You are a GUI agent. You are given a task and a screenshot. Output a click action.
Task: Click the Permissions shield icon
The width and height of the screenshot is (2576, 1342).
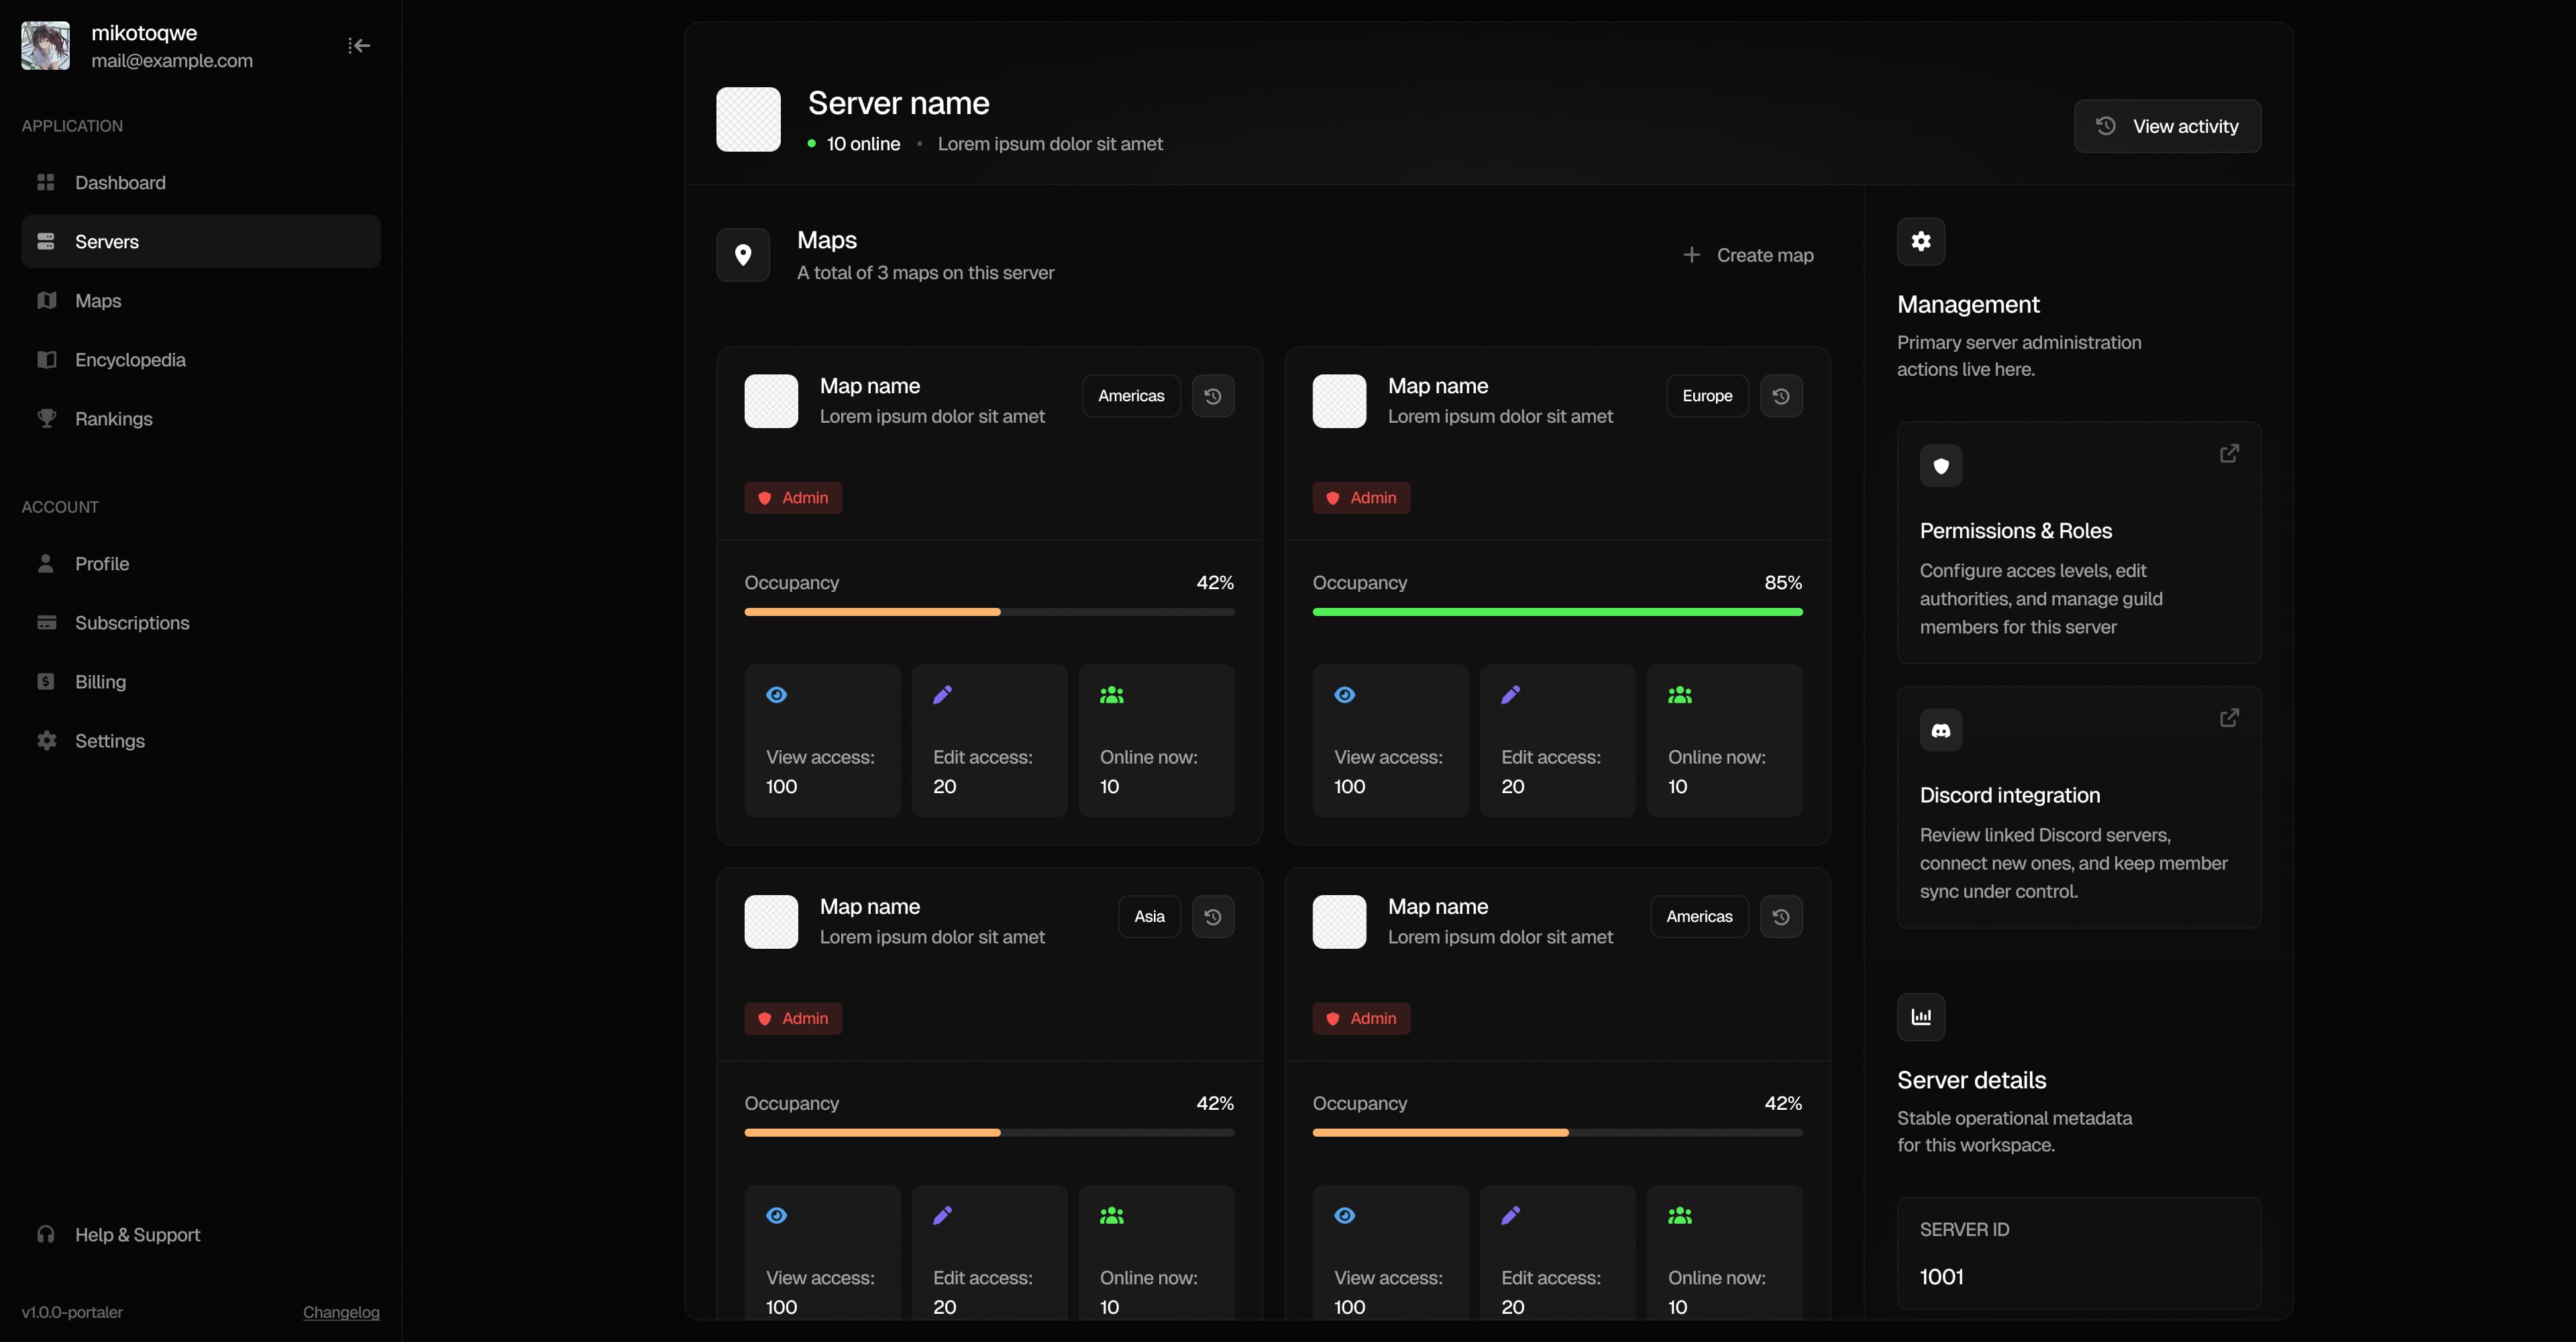coord(1941,466)
